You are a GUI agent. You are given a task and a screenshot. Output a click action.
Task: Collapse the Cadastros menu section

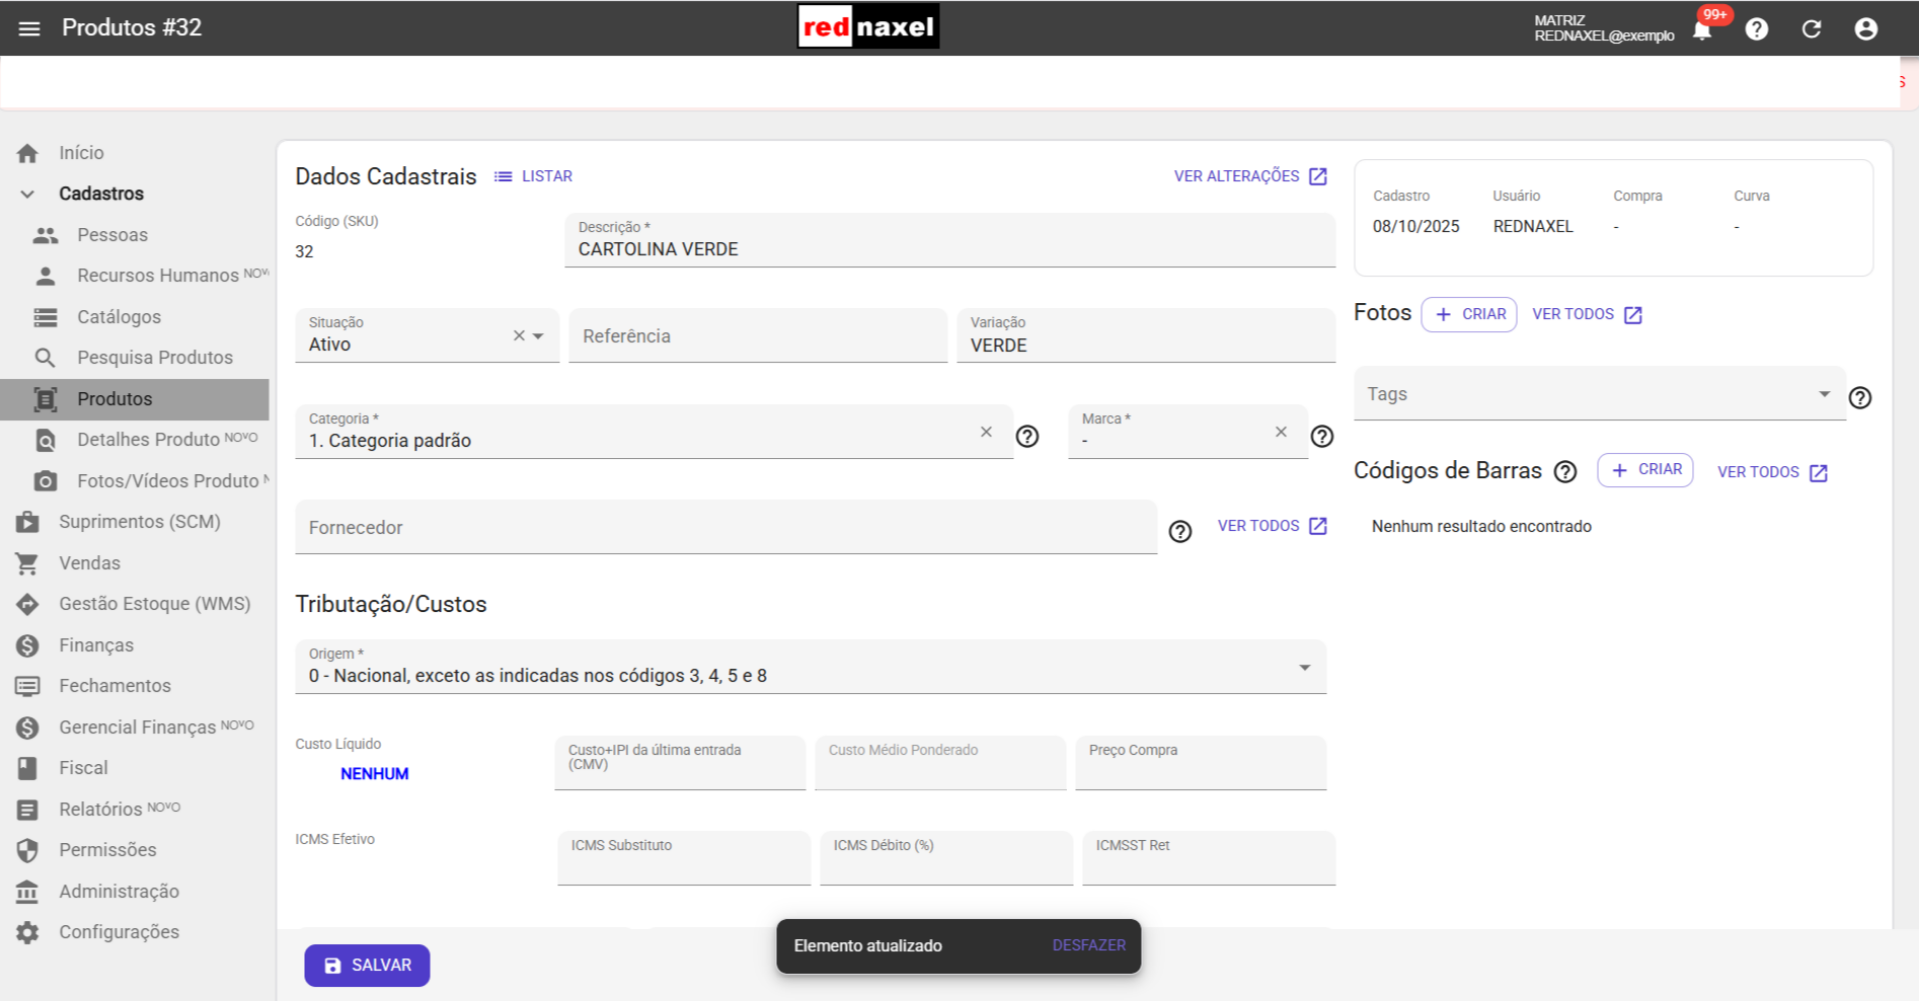coord(27,194)
